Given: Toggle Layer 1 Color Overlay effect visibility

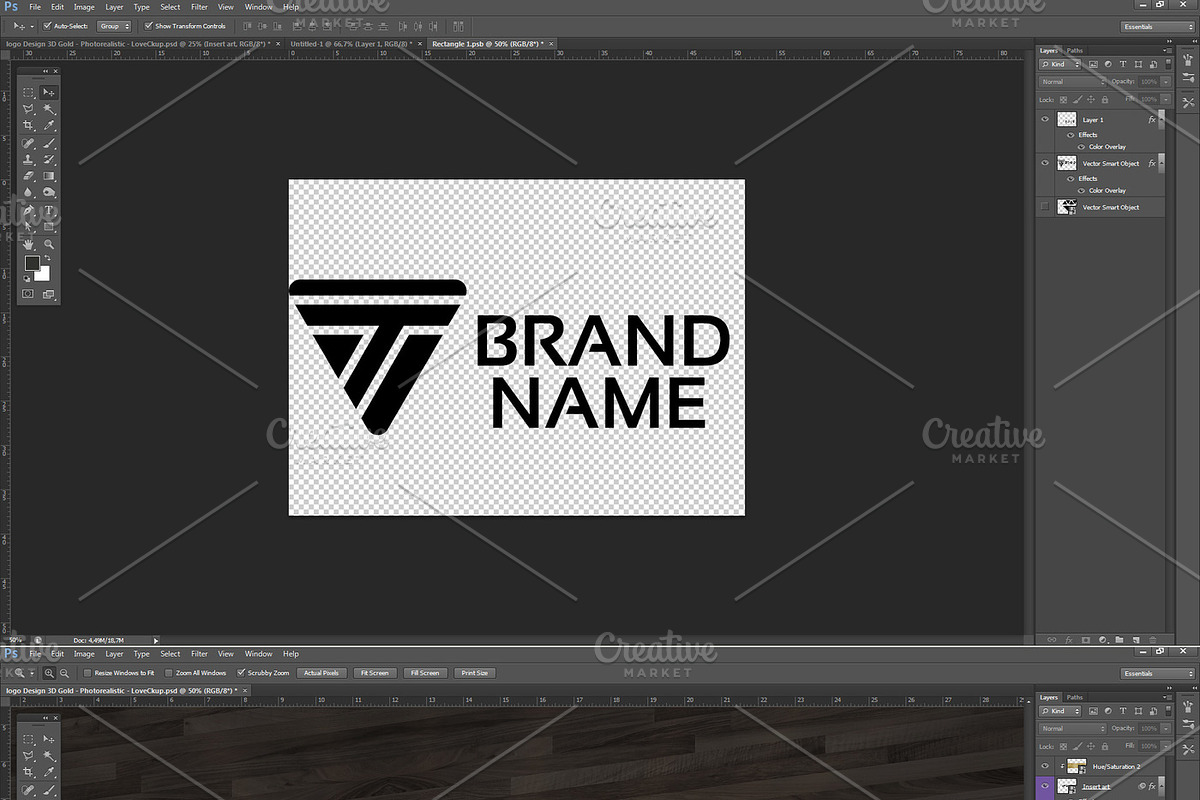Looking at the screenshot, I should pos(1081,147).
